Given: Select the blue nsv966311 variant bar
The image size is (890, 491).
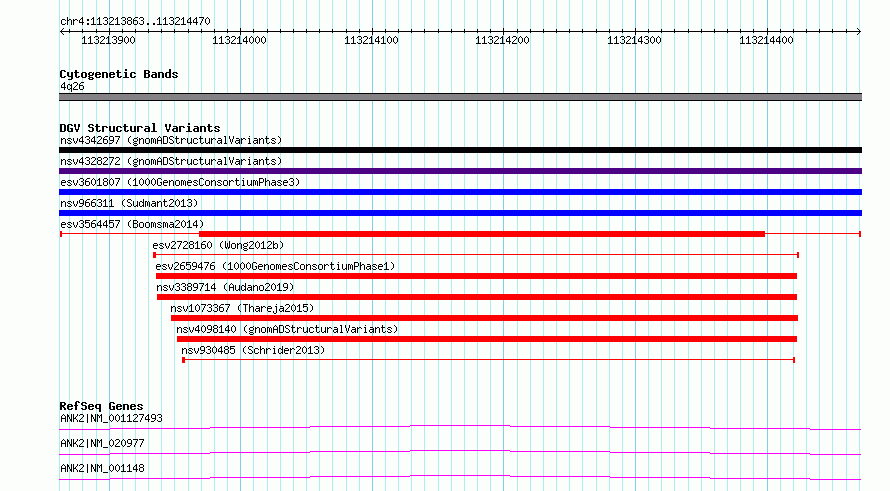Looking at the screenshot, I should tap(460, 213).
